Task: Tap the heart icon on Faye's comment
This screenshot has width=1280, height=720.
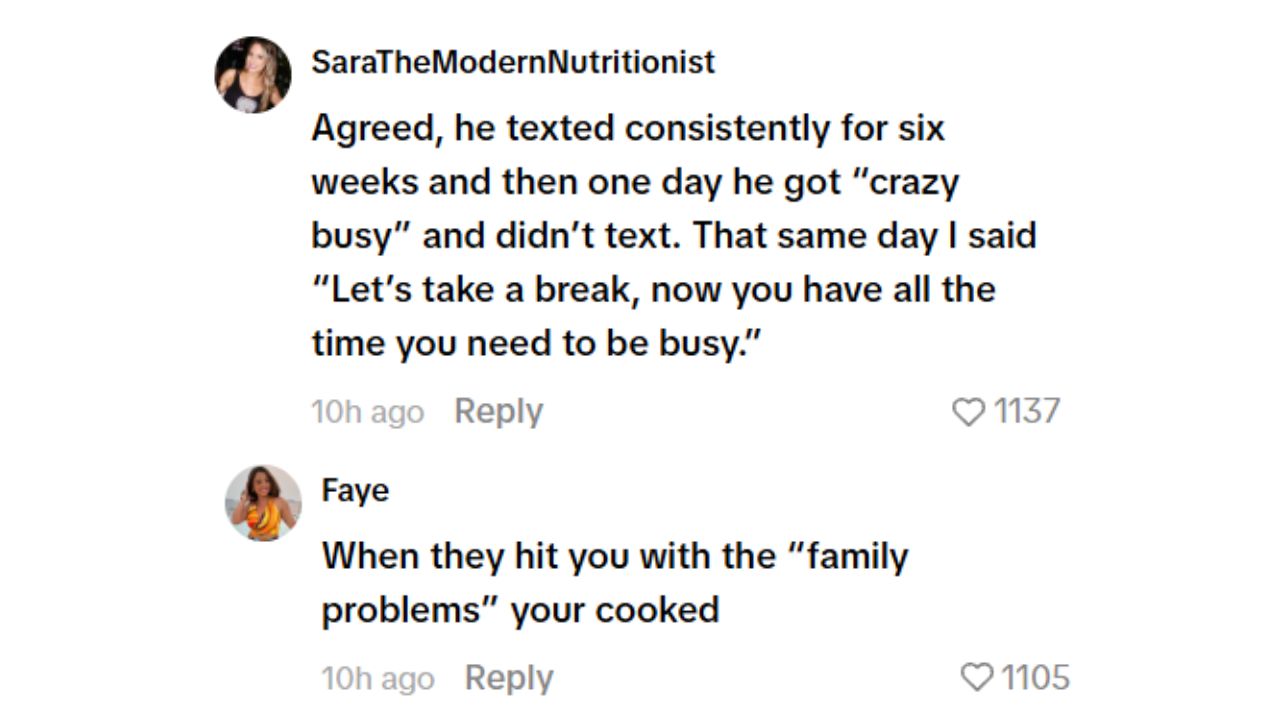Action: pos(978,678)
